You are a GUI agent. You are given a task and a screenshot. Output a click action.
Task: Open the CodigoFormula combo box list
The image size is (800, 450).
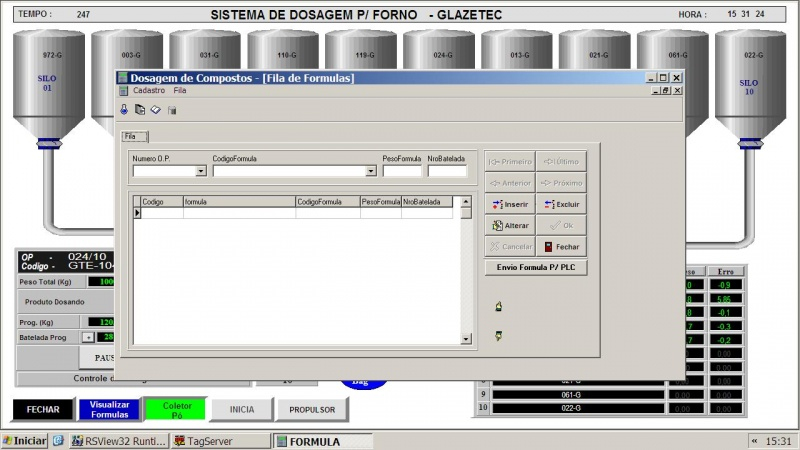(371, 171)
